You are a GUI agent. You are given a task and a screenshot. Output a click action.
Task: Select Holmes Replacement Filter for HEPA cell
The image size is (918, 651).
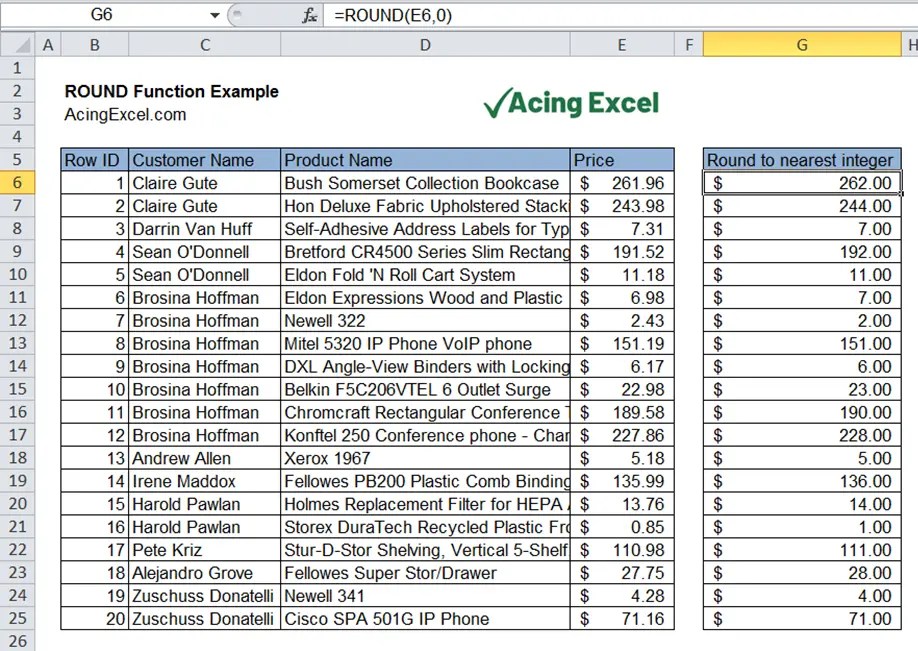425,503
